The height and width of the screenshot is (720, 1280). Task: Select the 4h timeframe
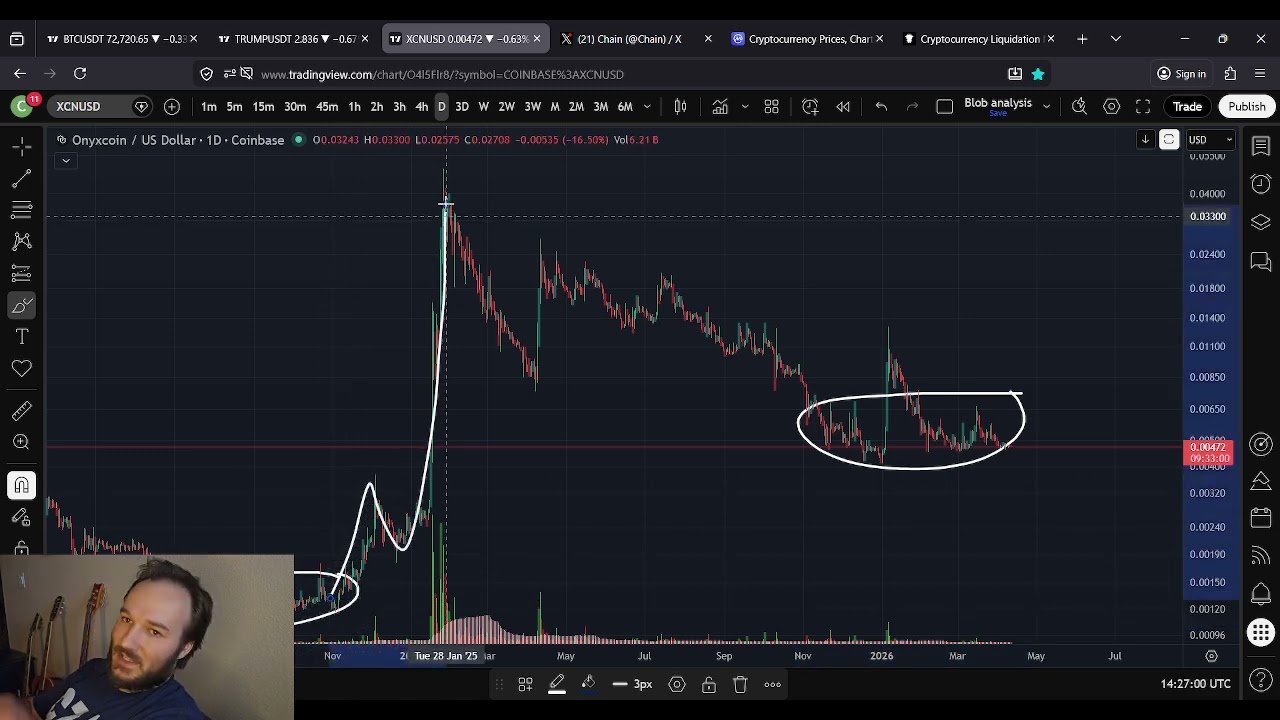(421, 107)
